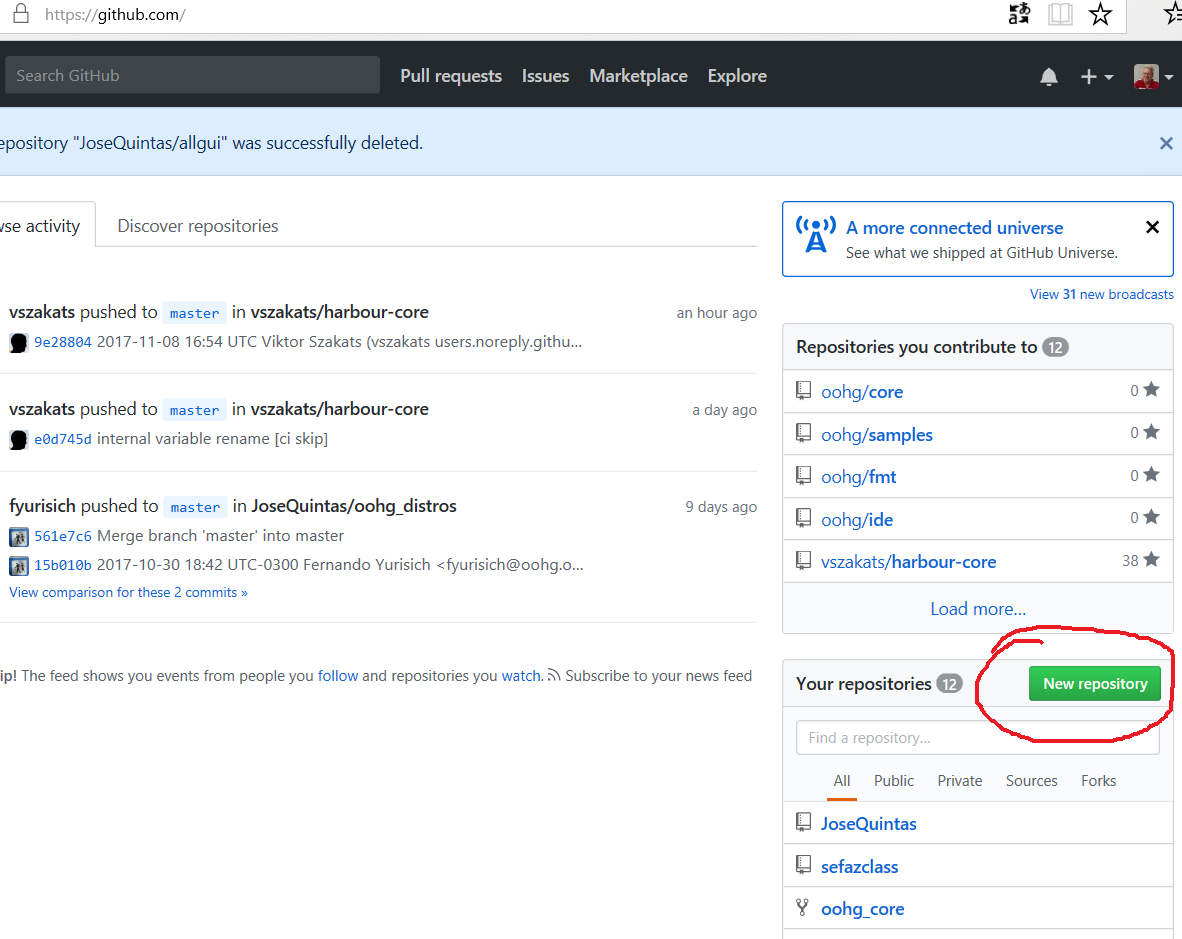
Task: Filter repositories by Private
Action: 959,781
